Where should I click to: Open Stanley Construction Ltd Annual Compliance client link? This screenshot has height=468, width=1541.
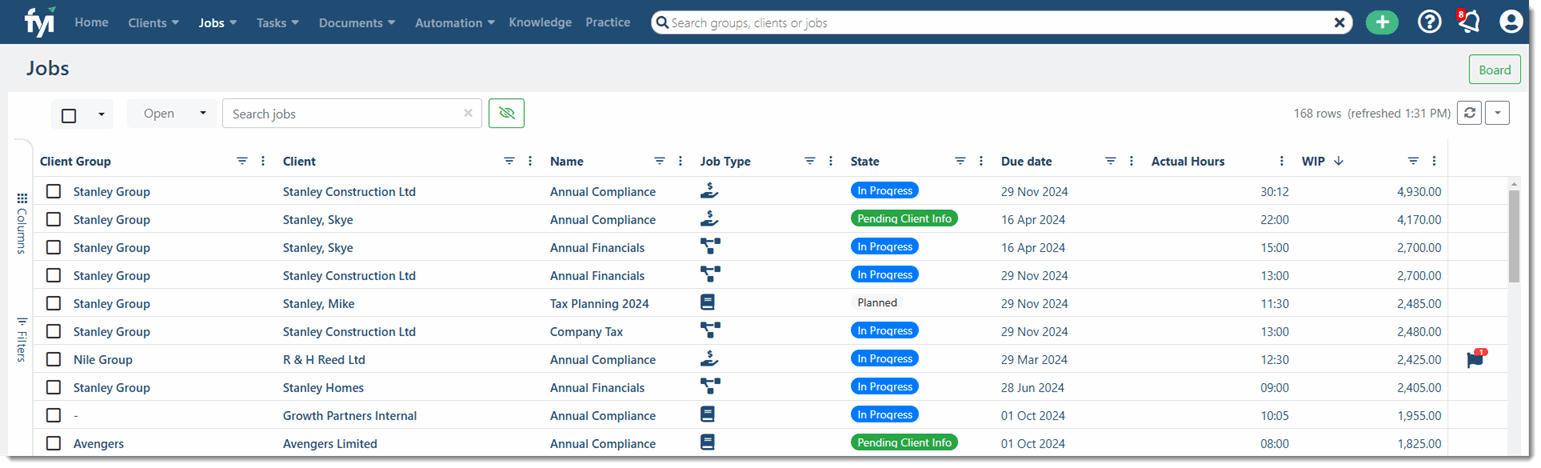coord(349,191)
